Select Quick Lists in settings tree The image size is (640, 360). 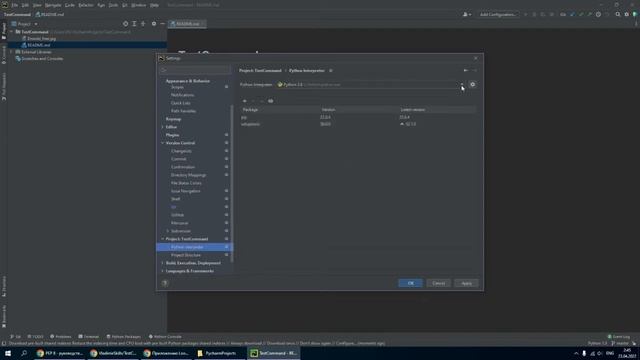181,103
